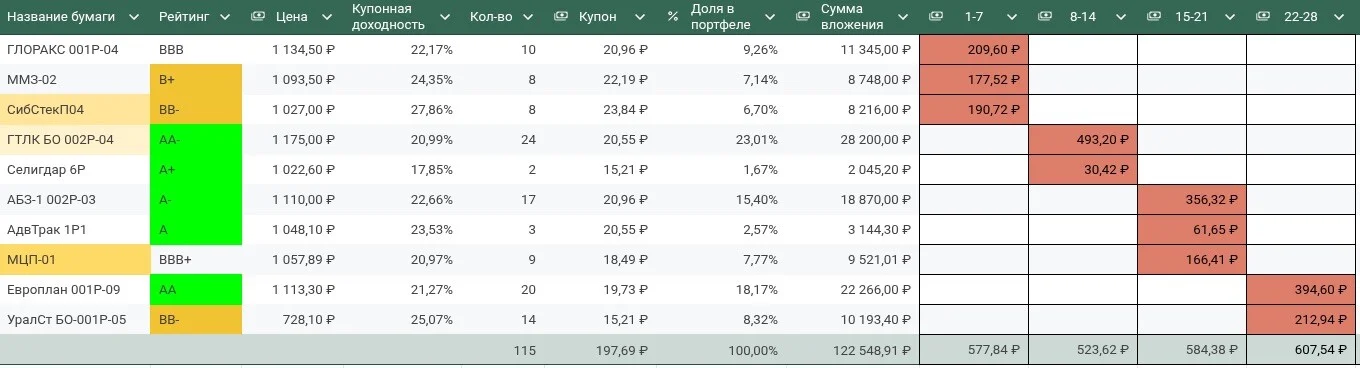Click the red cell 493,20 ₽
This screenshot has height=368, width=1360.
(x=1083, y=139)
